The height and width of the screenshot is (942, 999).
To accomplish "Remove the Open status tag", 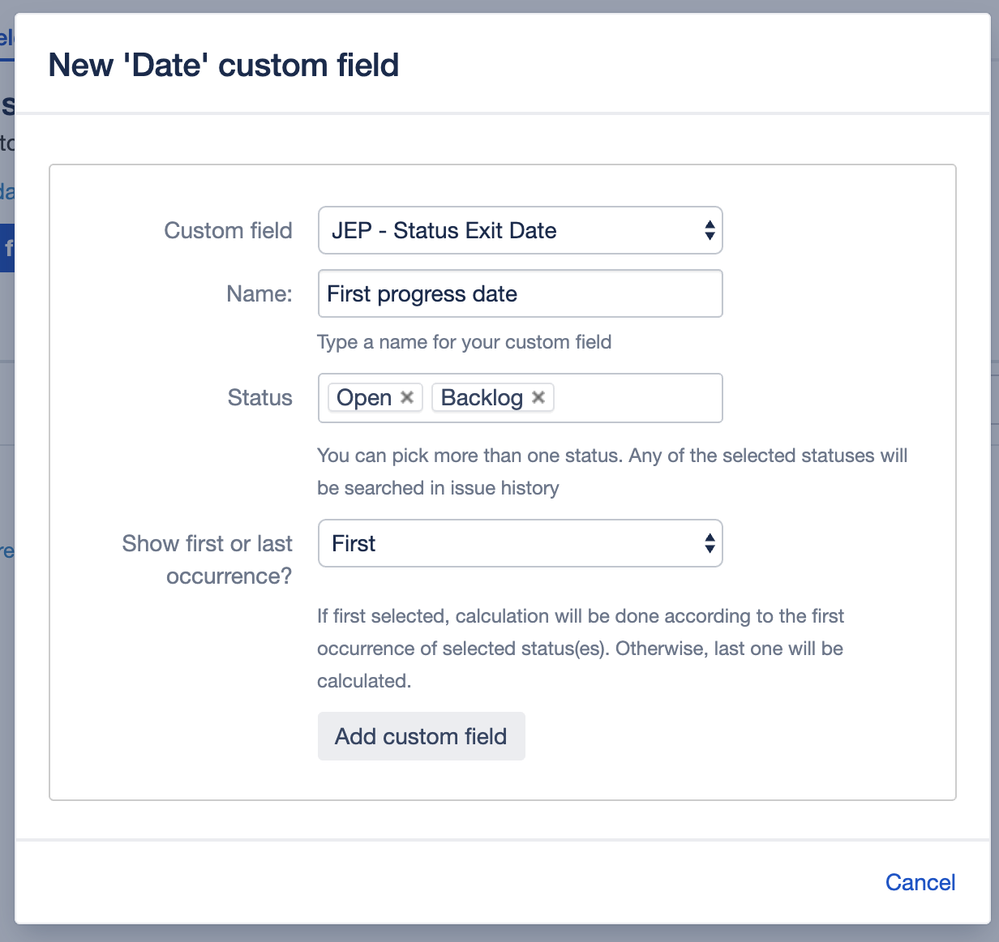I will (x=407, y=398).
